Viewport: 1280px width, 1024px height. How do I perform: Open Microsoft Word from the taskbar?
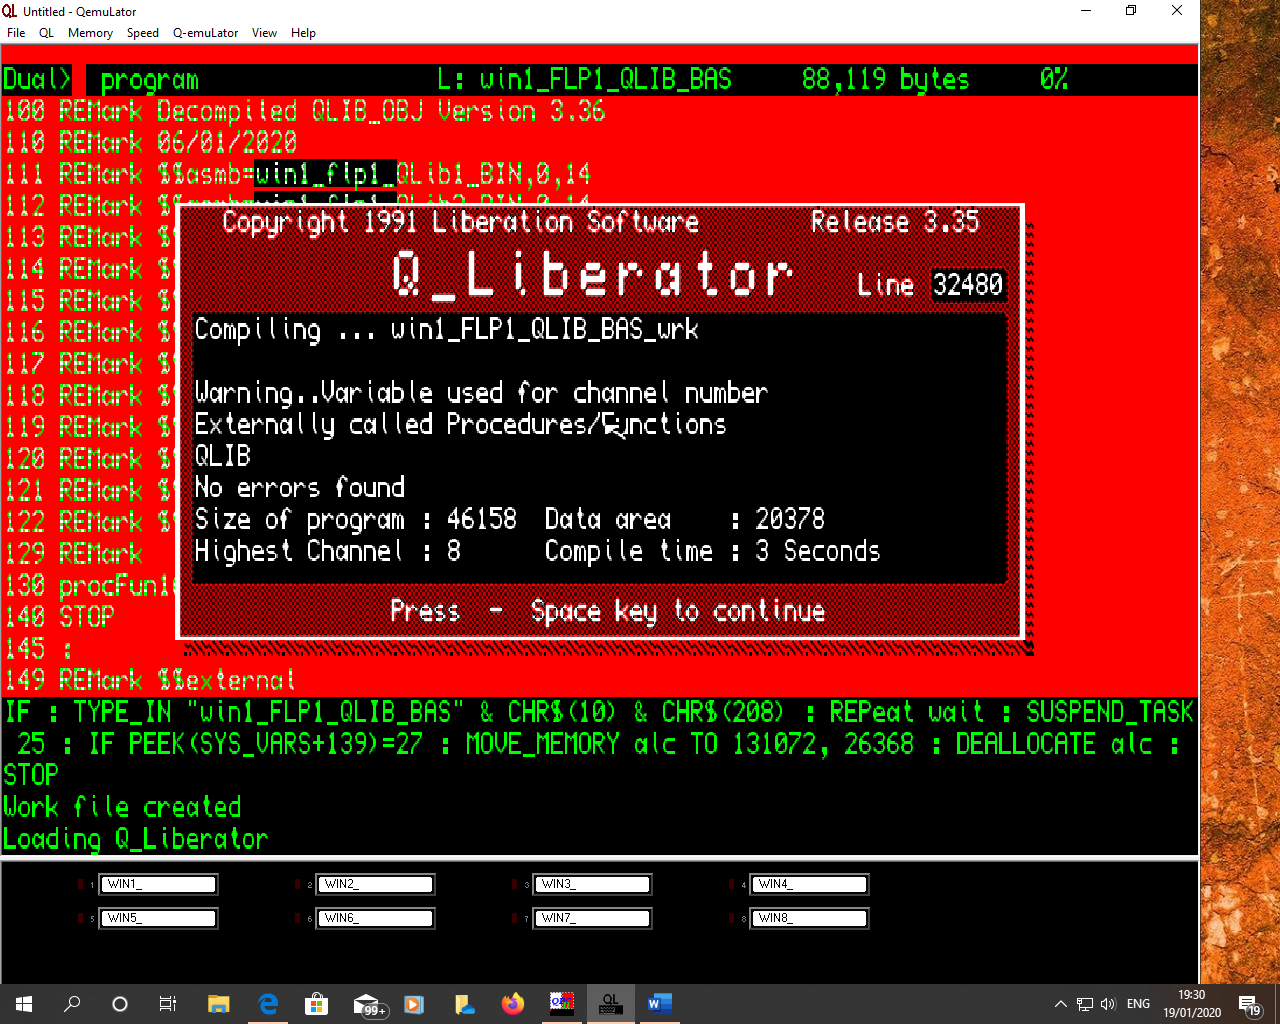pos(659,1004)
